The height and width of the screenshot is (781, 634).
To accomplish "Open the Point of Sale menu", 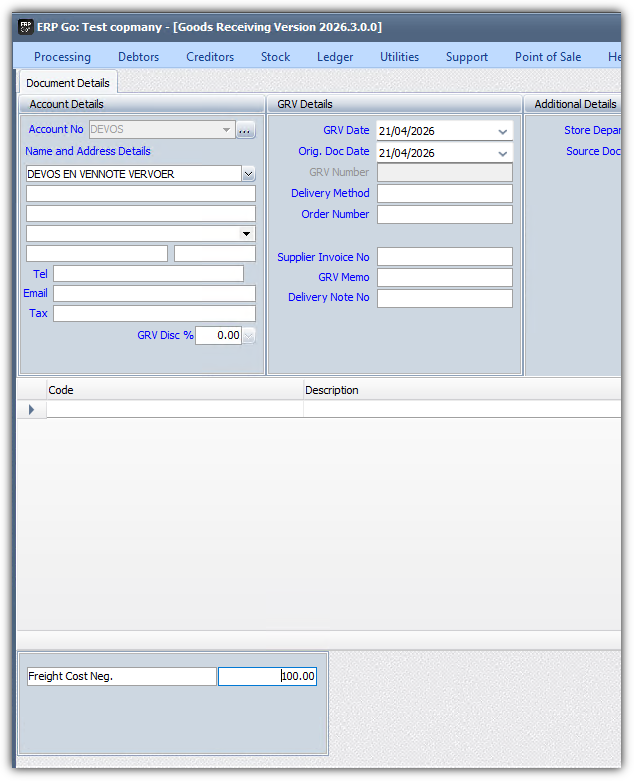I will pos(547,57).
